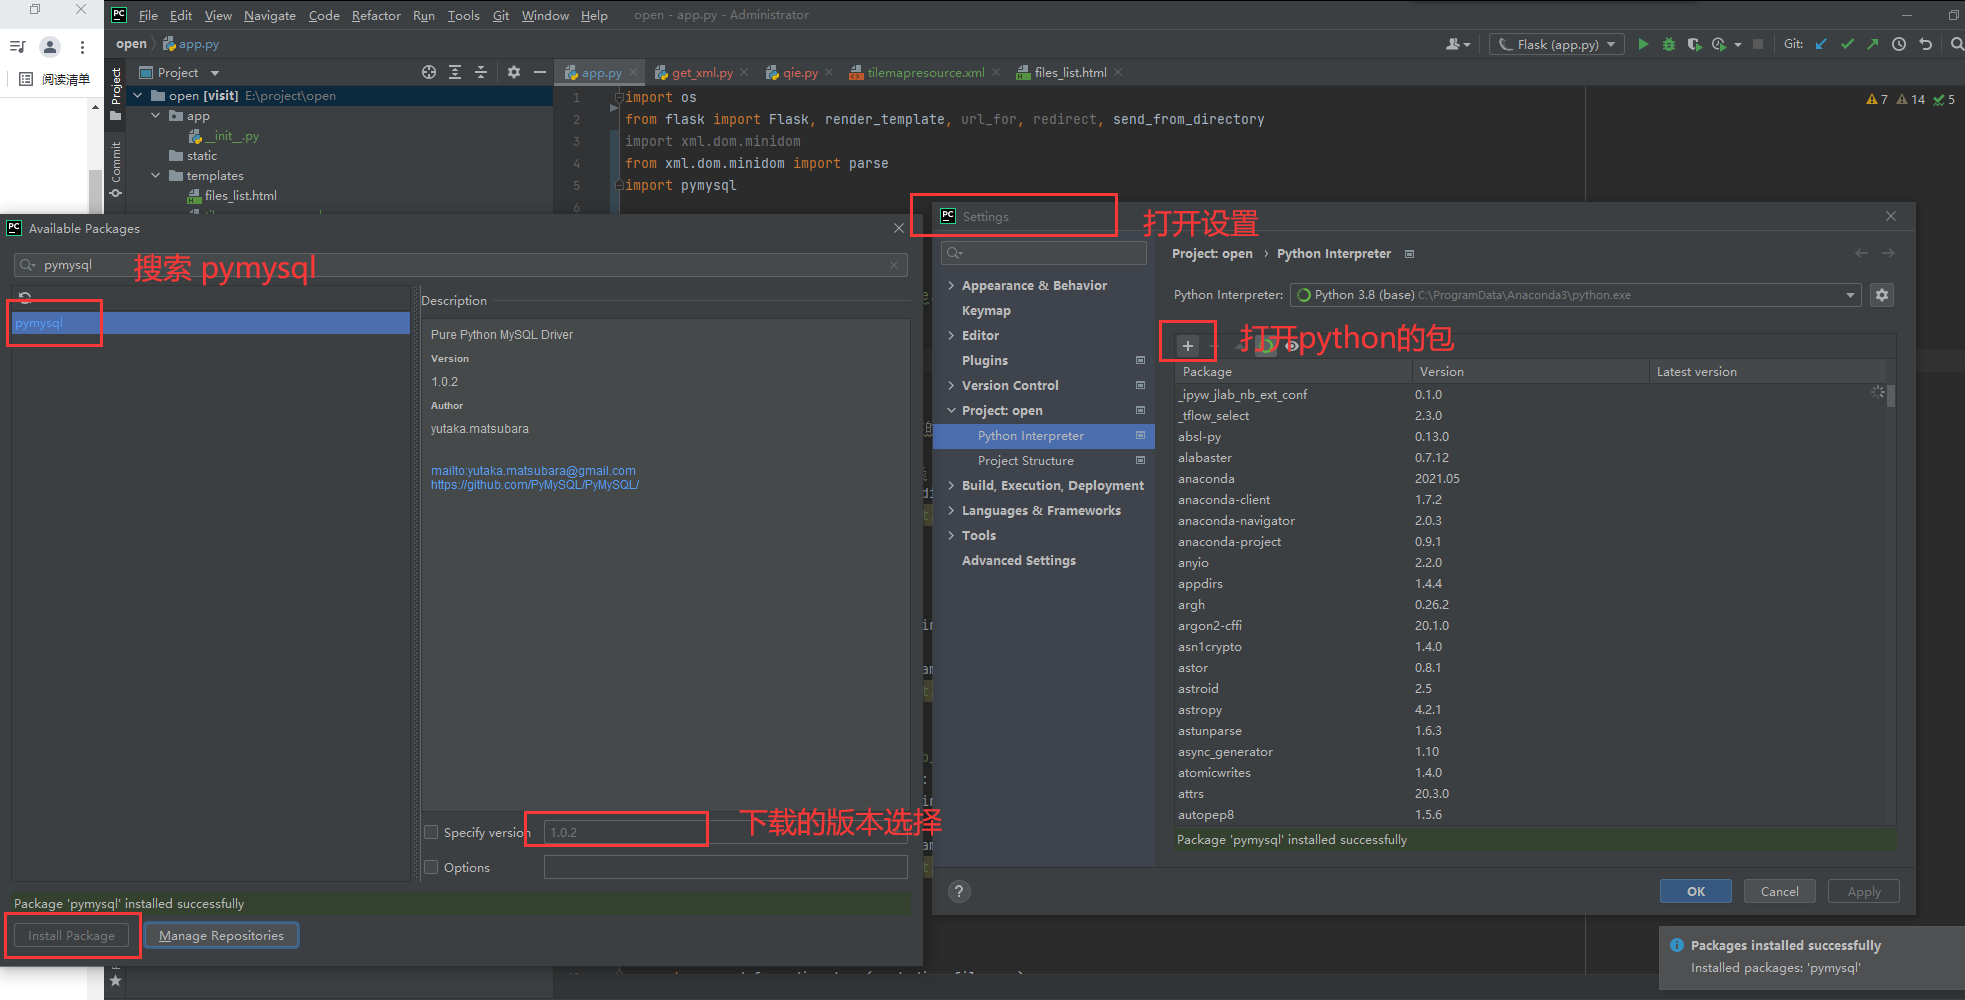Open Project panel gear options
This screenshot has width=1965, height=1000.
pos(514,72)
